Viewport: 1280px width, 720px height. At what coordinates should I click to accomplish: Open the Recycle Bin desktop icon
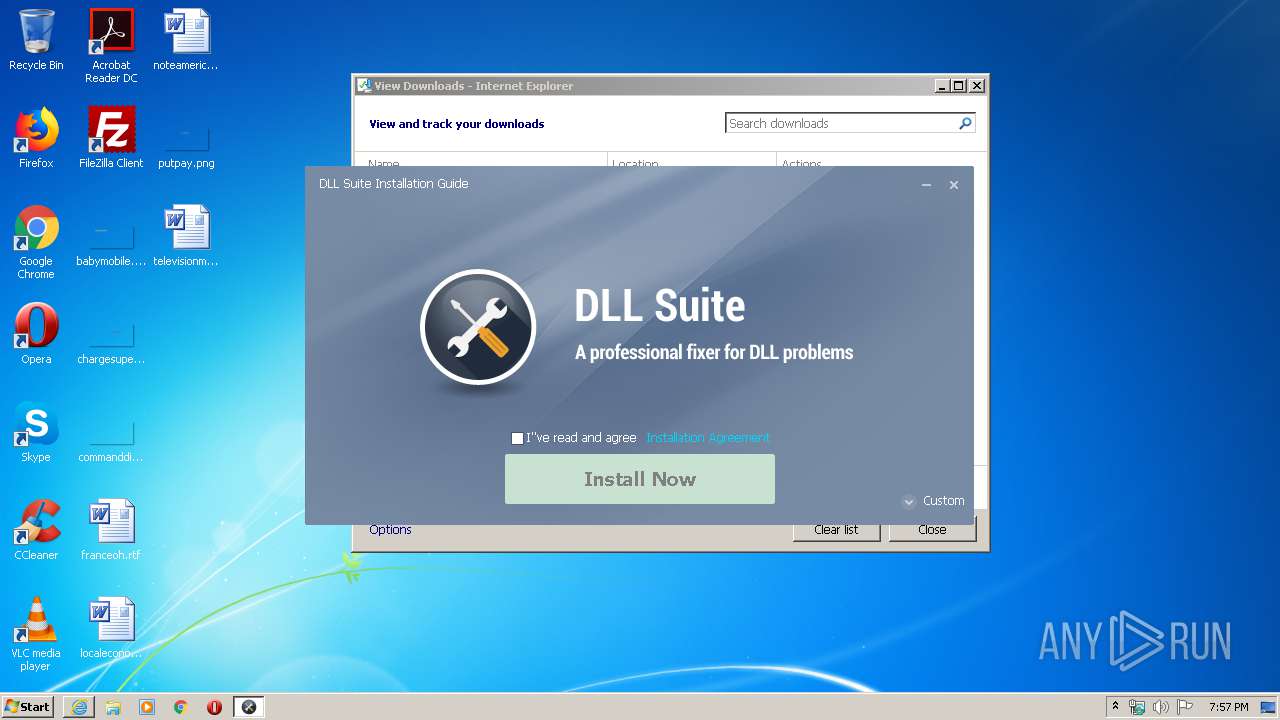click(36, 40)
